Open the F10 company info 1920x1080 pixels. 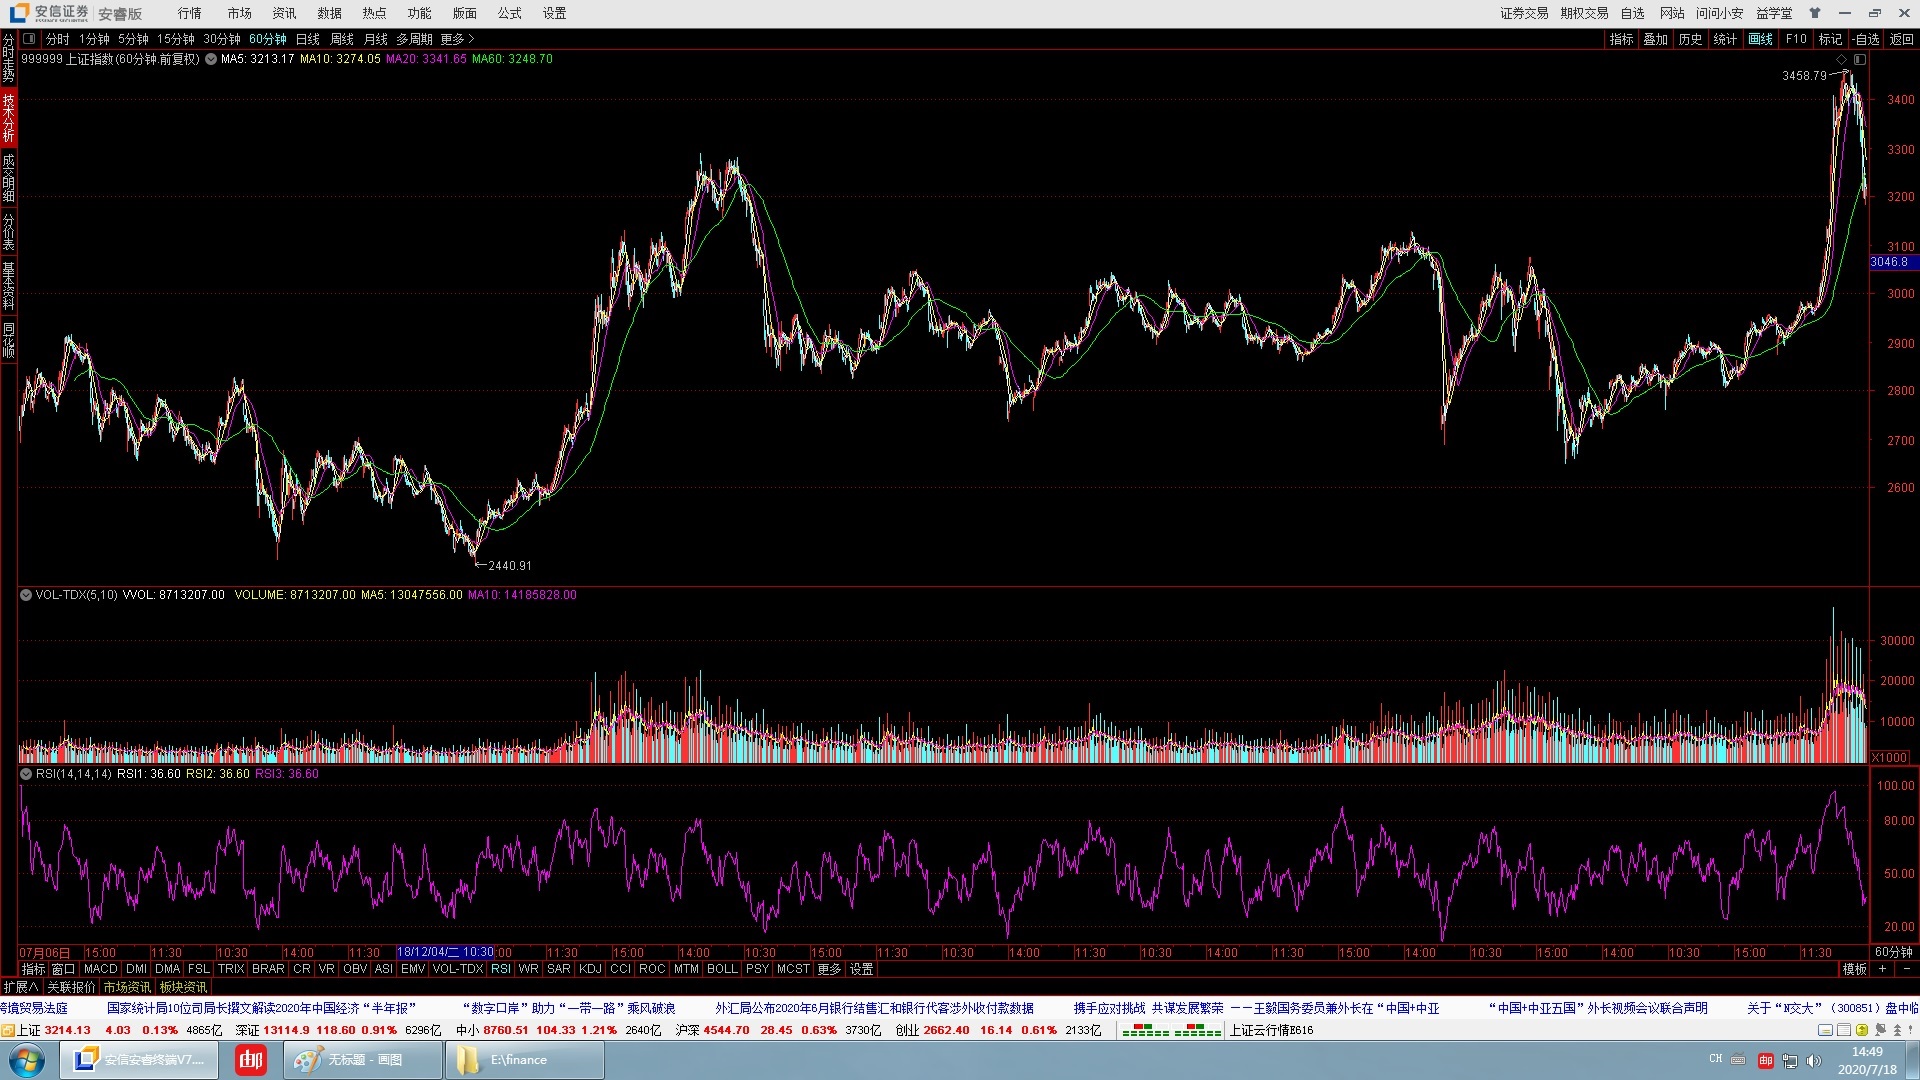(x=1796, y=39)
